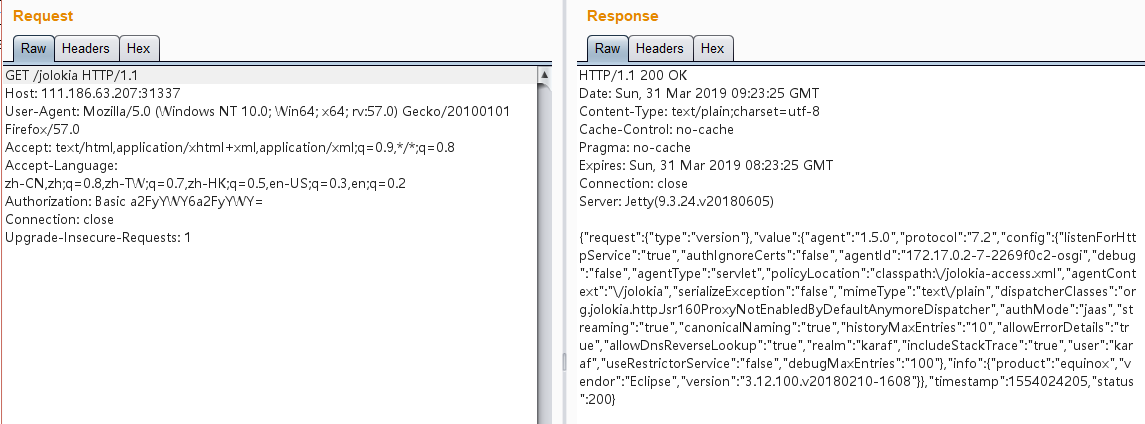Select the Response Raw tab

click(x=607, y=48)
